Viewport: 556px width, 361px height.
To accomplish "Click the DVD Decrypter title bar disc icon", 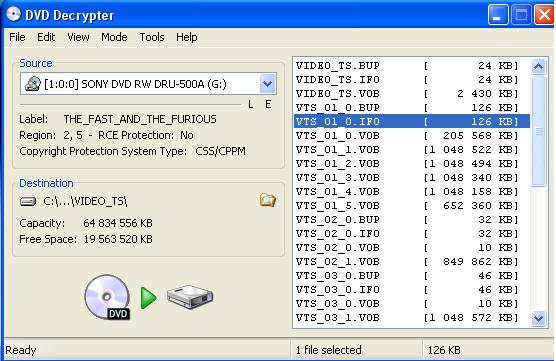I will tap(14, 15).
